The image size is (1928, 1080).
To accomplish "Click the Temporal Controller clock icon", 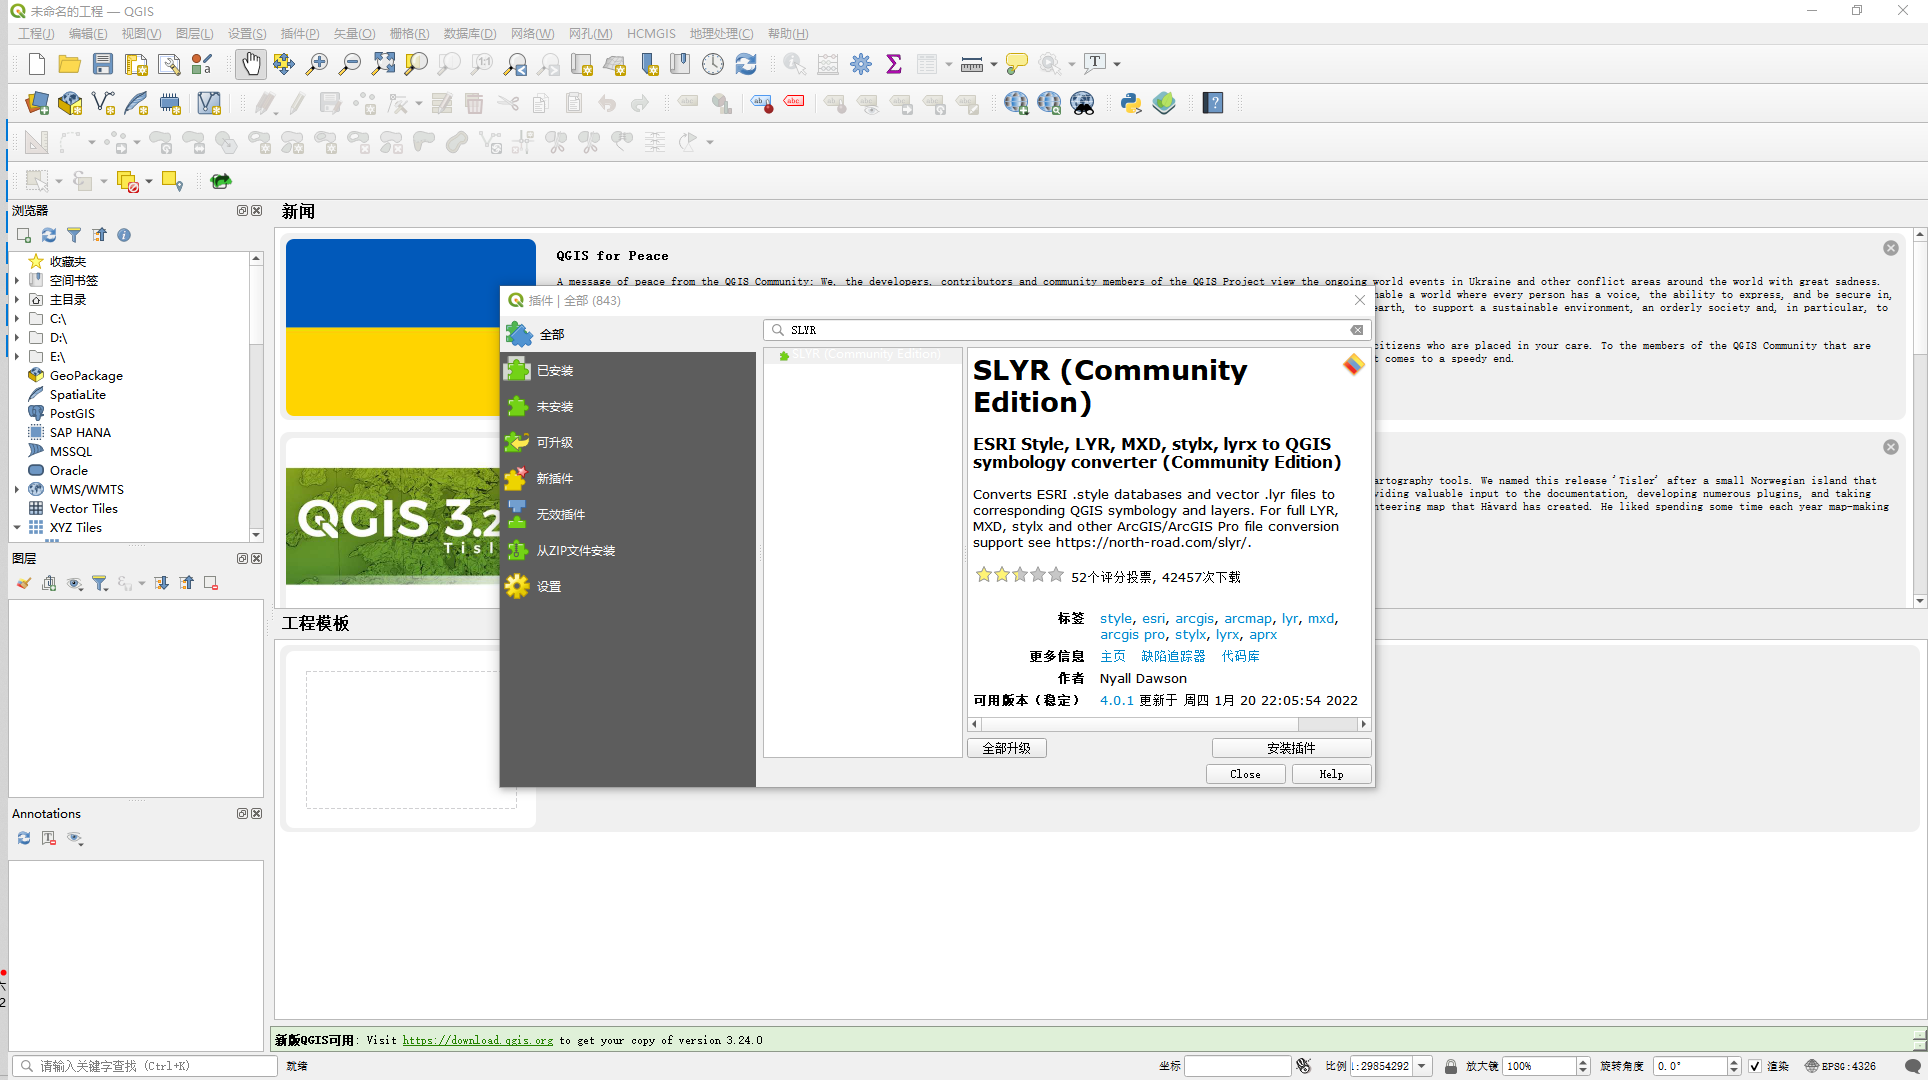I will 713,64.
